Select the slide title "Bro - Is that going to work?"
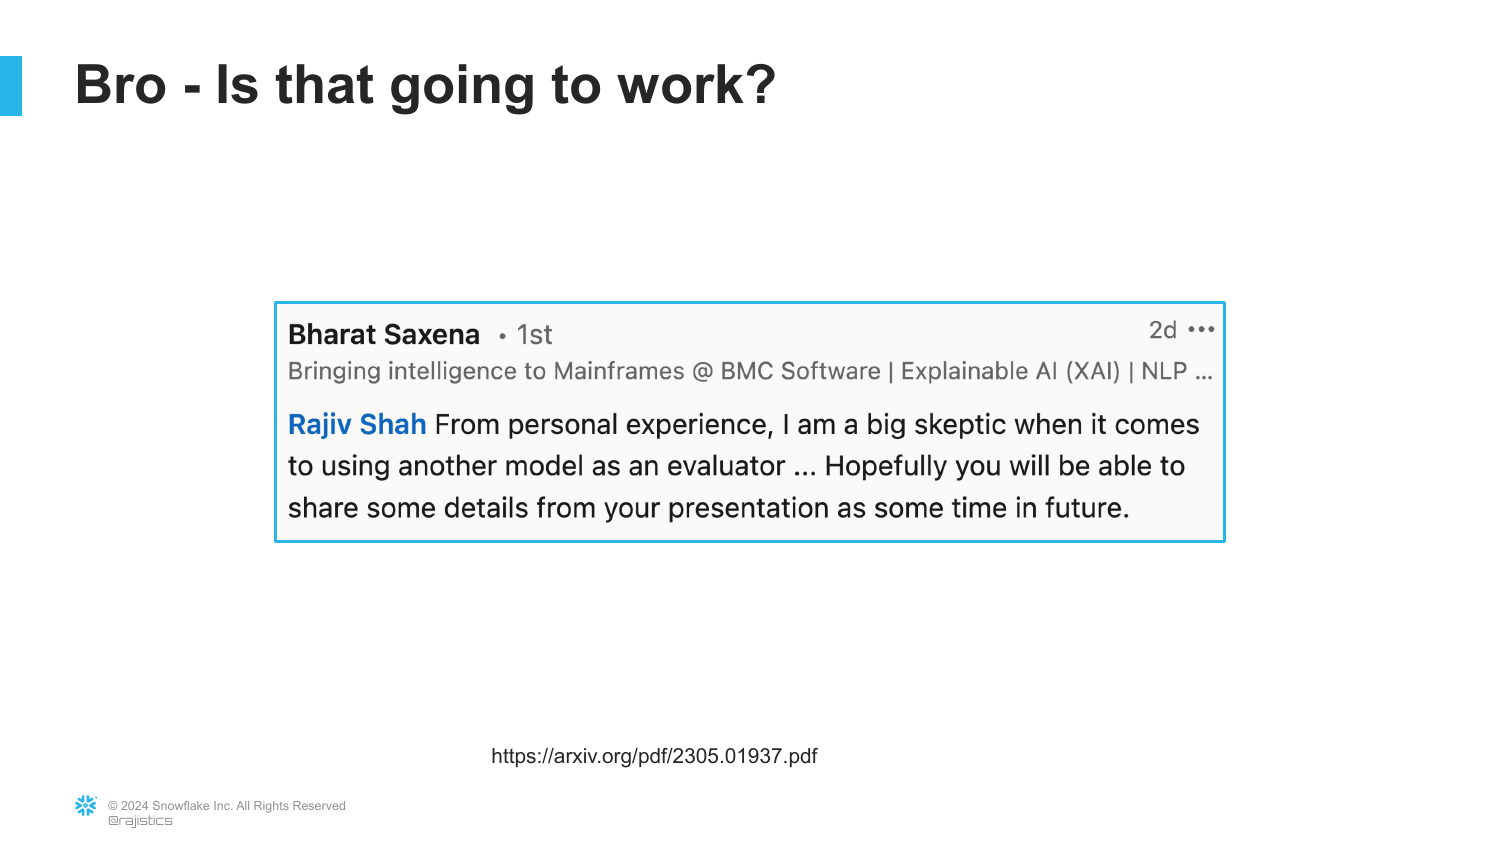Screen dimensions: 1500x844 [x=425, y=84]
